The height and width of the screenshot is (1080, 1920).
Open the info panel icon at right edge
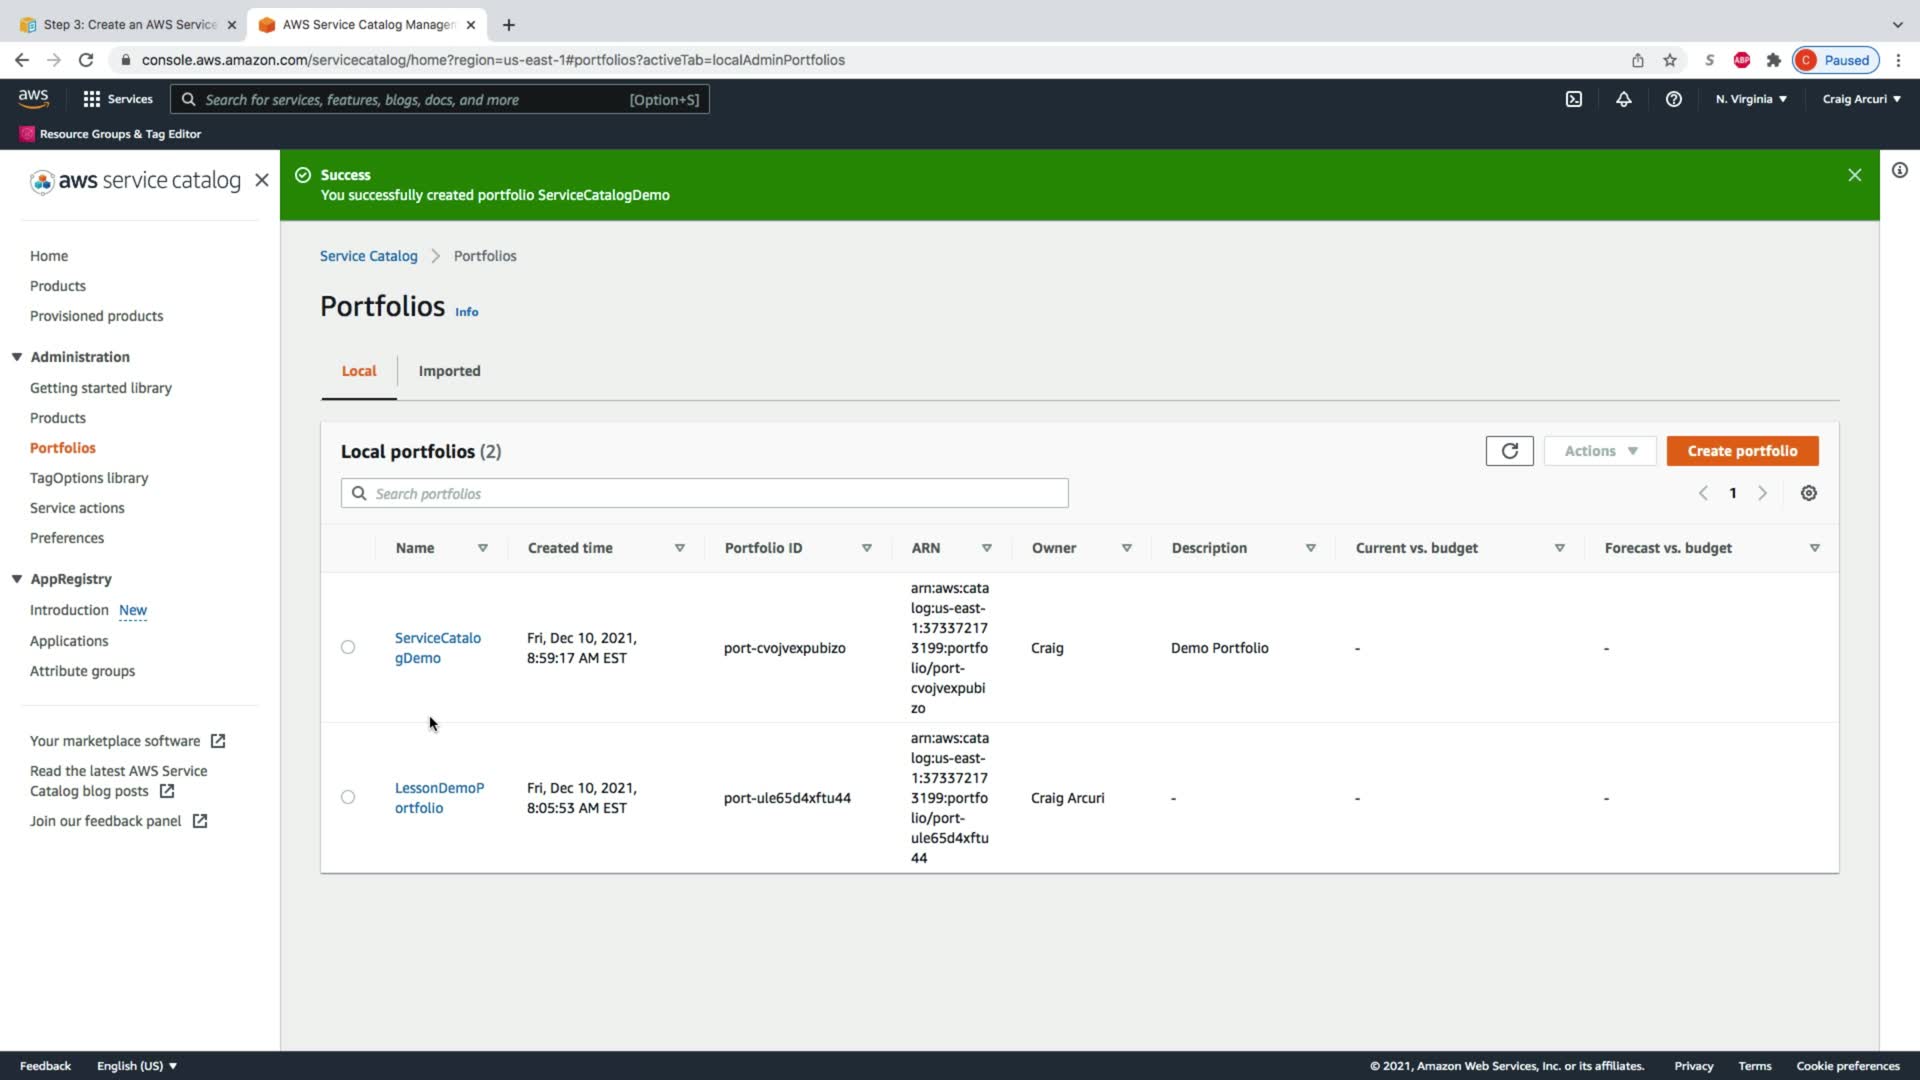(1899, 170)
